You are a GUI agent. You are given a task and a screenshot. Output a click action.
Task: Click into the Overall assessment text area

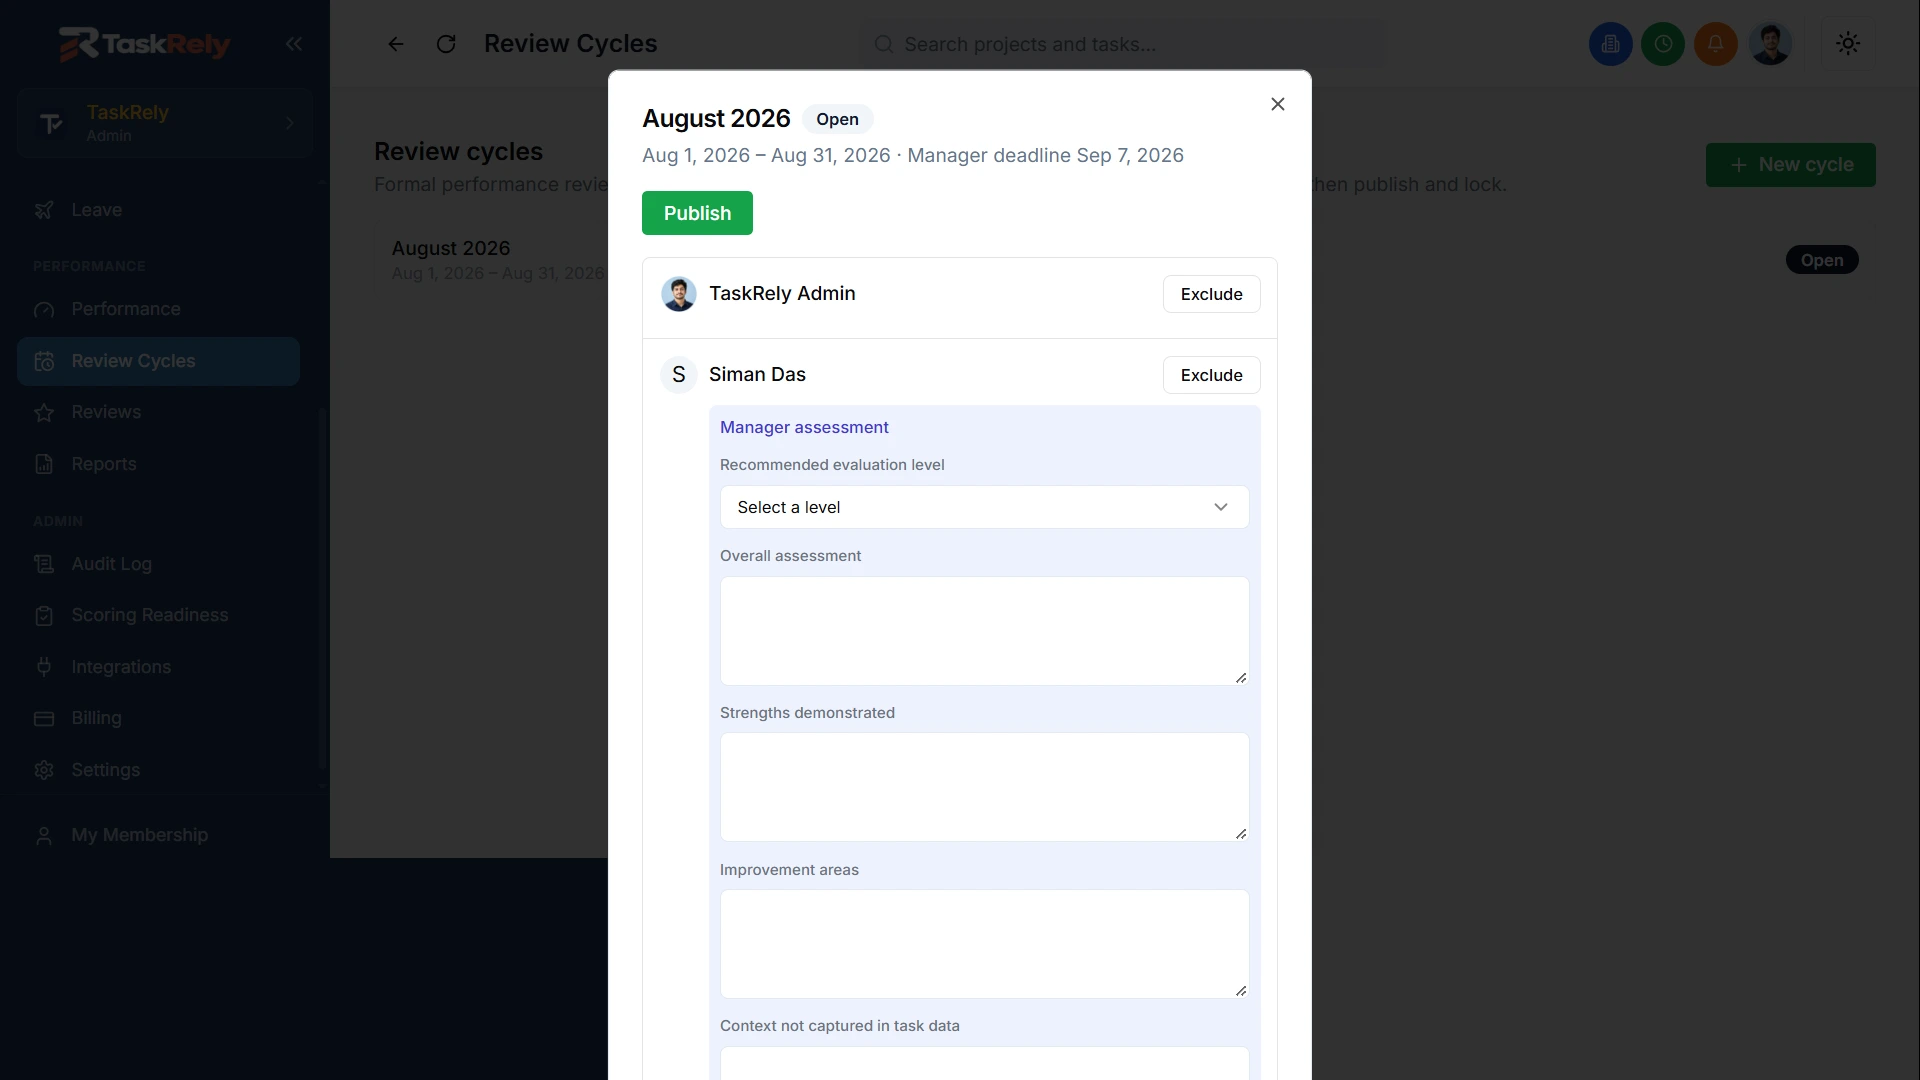pyautogui.click(x=984, y=631)
